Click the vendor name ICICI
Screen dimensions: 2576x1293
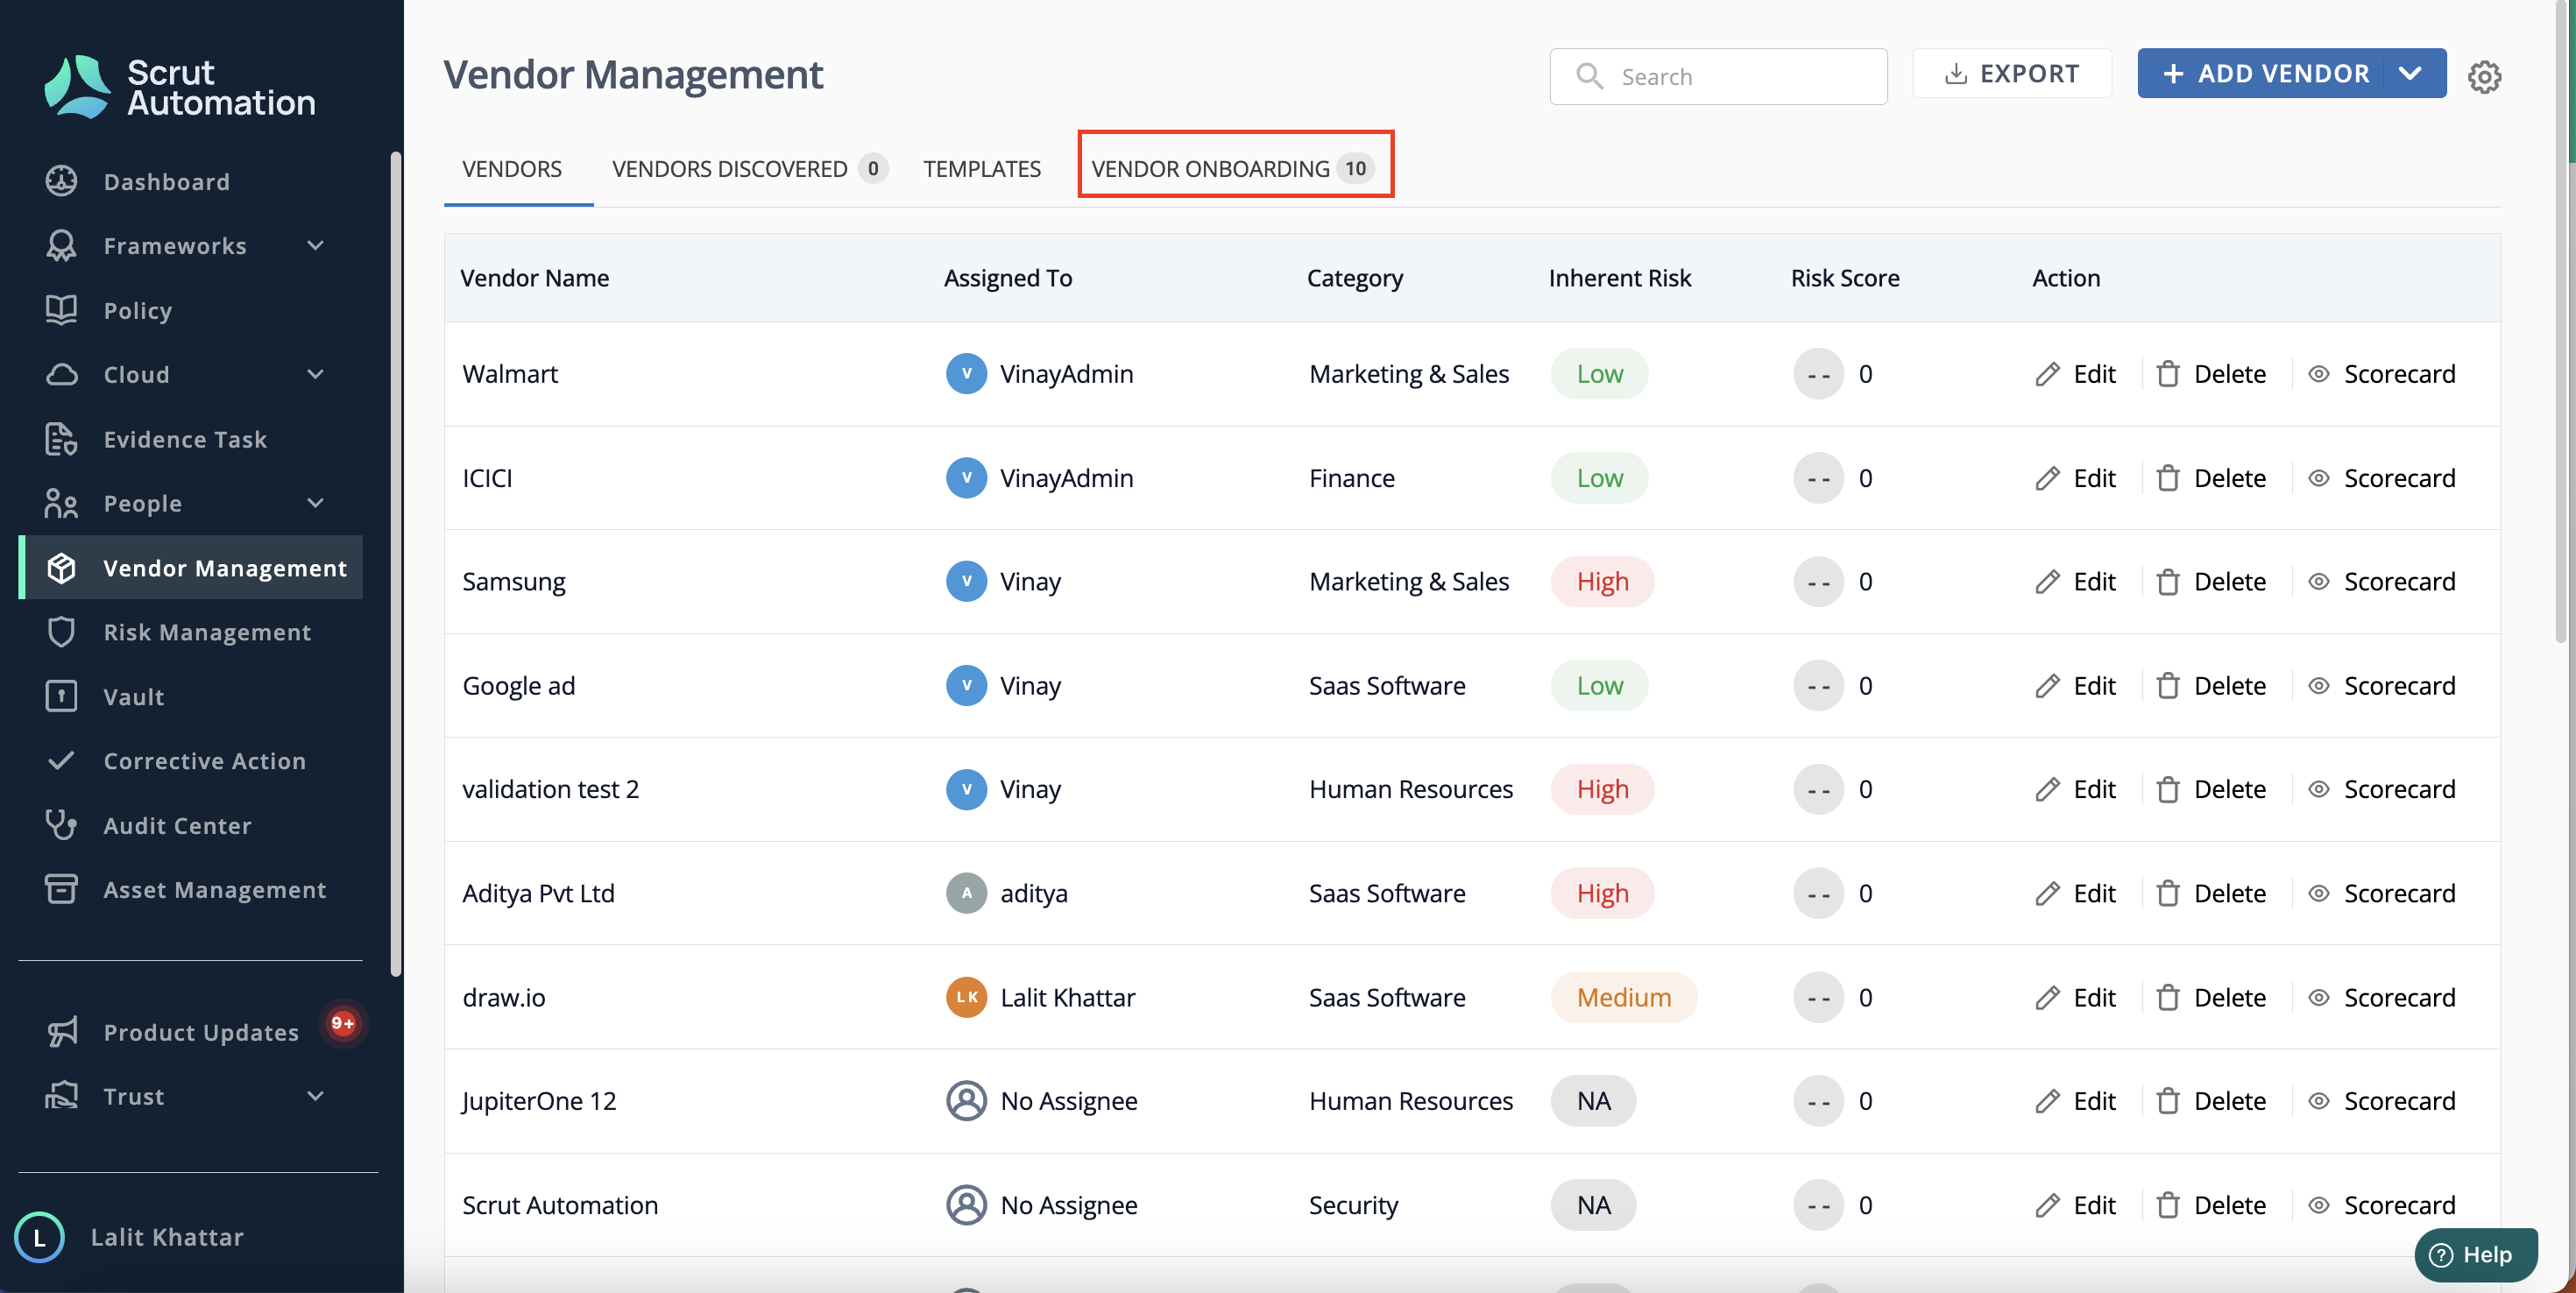487,478
